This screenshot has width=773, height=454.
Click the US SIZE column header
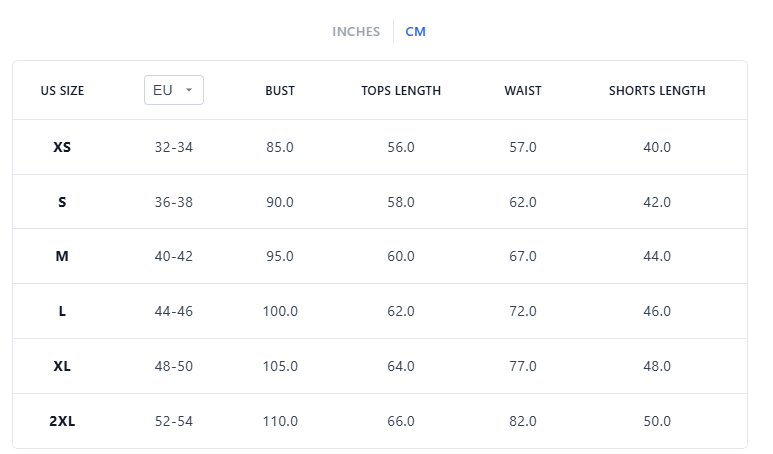click(x=62, y=91)
